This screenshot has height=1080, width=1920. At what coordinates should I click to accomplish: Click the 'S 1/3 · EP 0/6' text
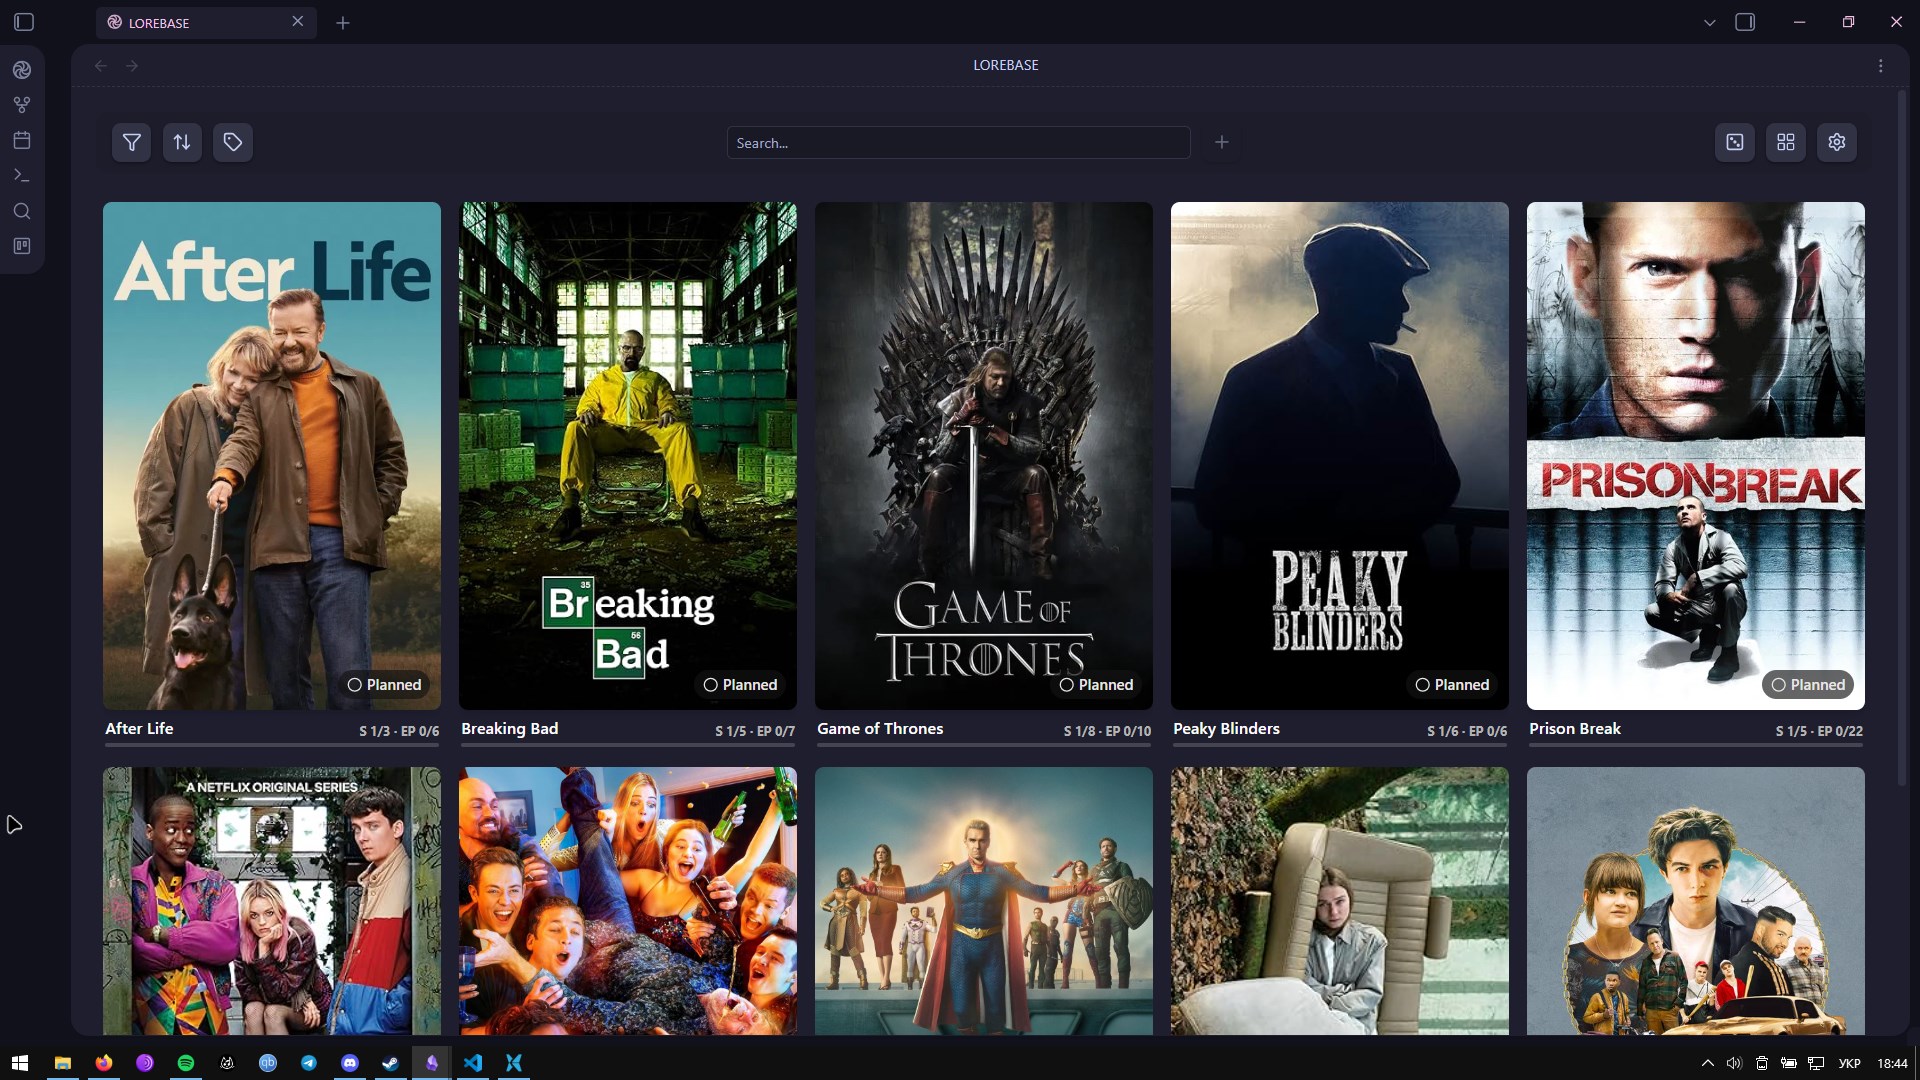pyautogui.click(x=399, y=731)
